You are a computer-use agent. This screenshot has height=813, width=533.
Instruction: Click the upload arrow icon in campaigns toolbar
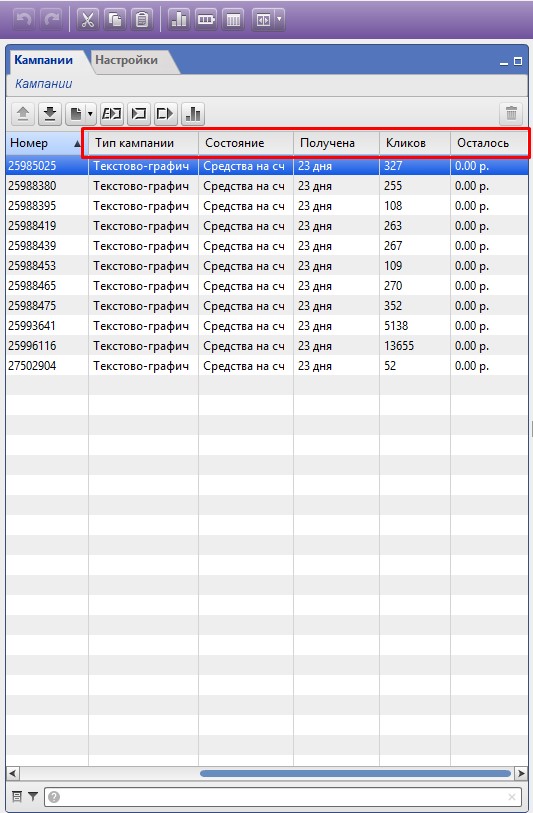pos(23,114)
